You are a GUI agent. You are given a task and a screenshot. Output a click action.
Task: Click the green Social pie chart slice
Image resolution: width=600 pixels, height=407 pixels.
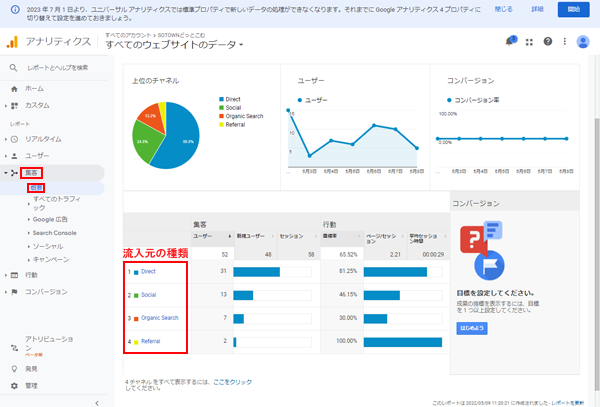pos(145,142)
